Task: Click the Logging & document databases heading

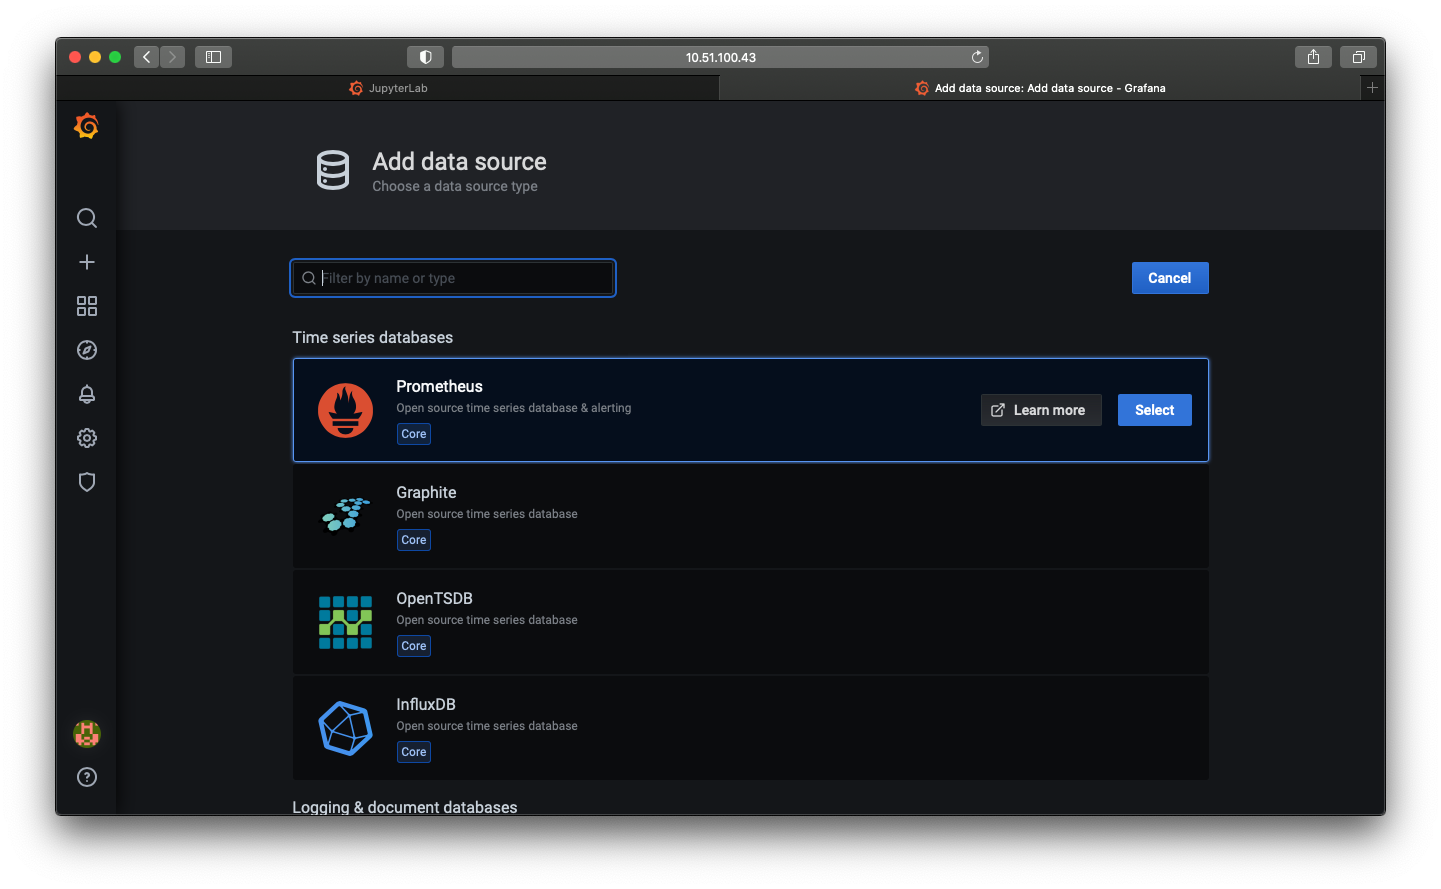Action: (405, 807)
